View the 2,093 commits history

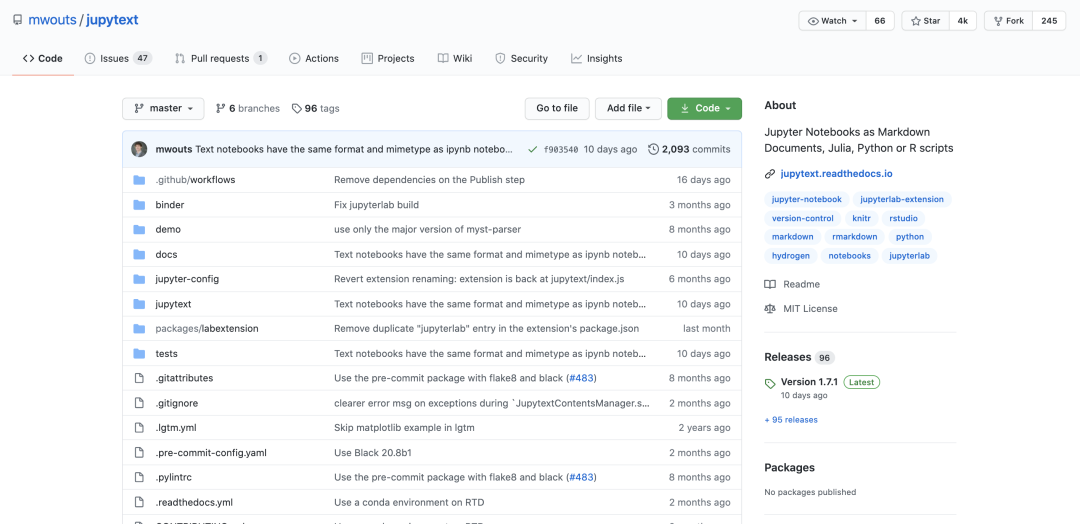coord(689,149)
